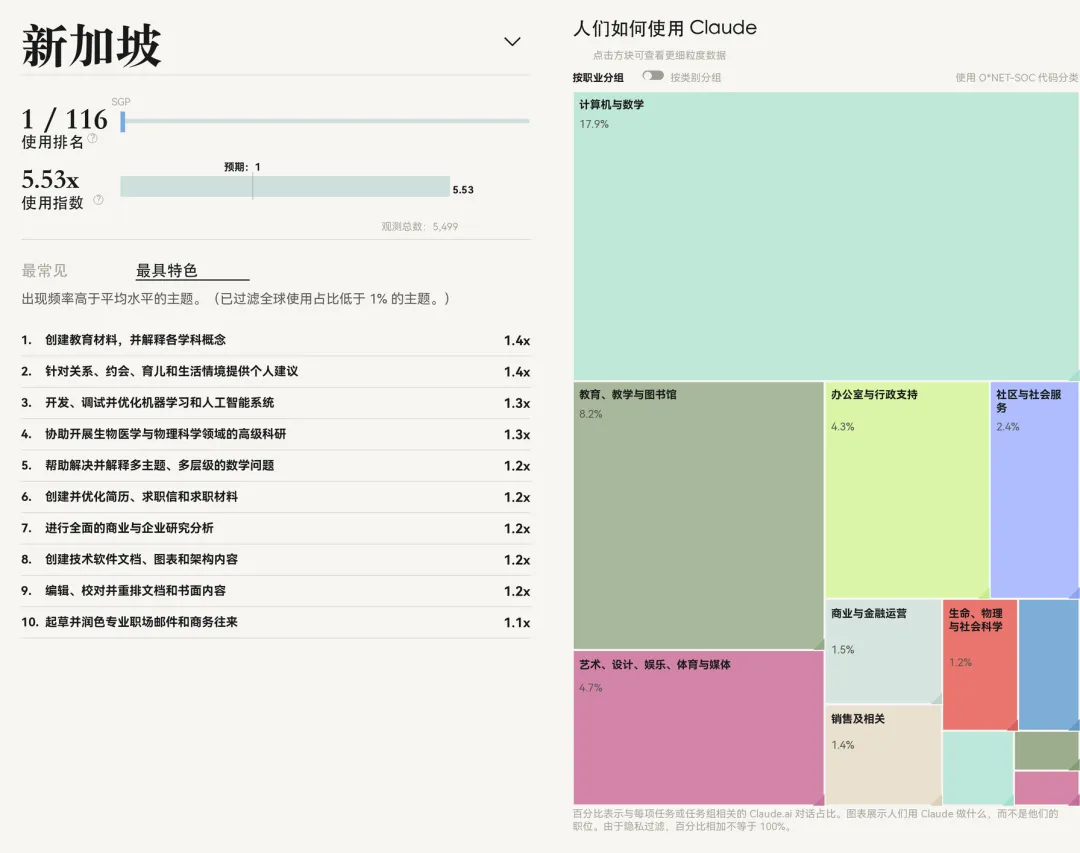Viewport: 1080px width, 853px height.
Task: Open the 计算机与数学 treemap block
Action: pos(826,236)
